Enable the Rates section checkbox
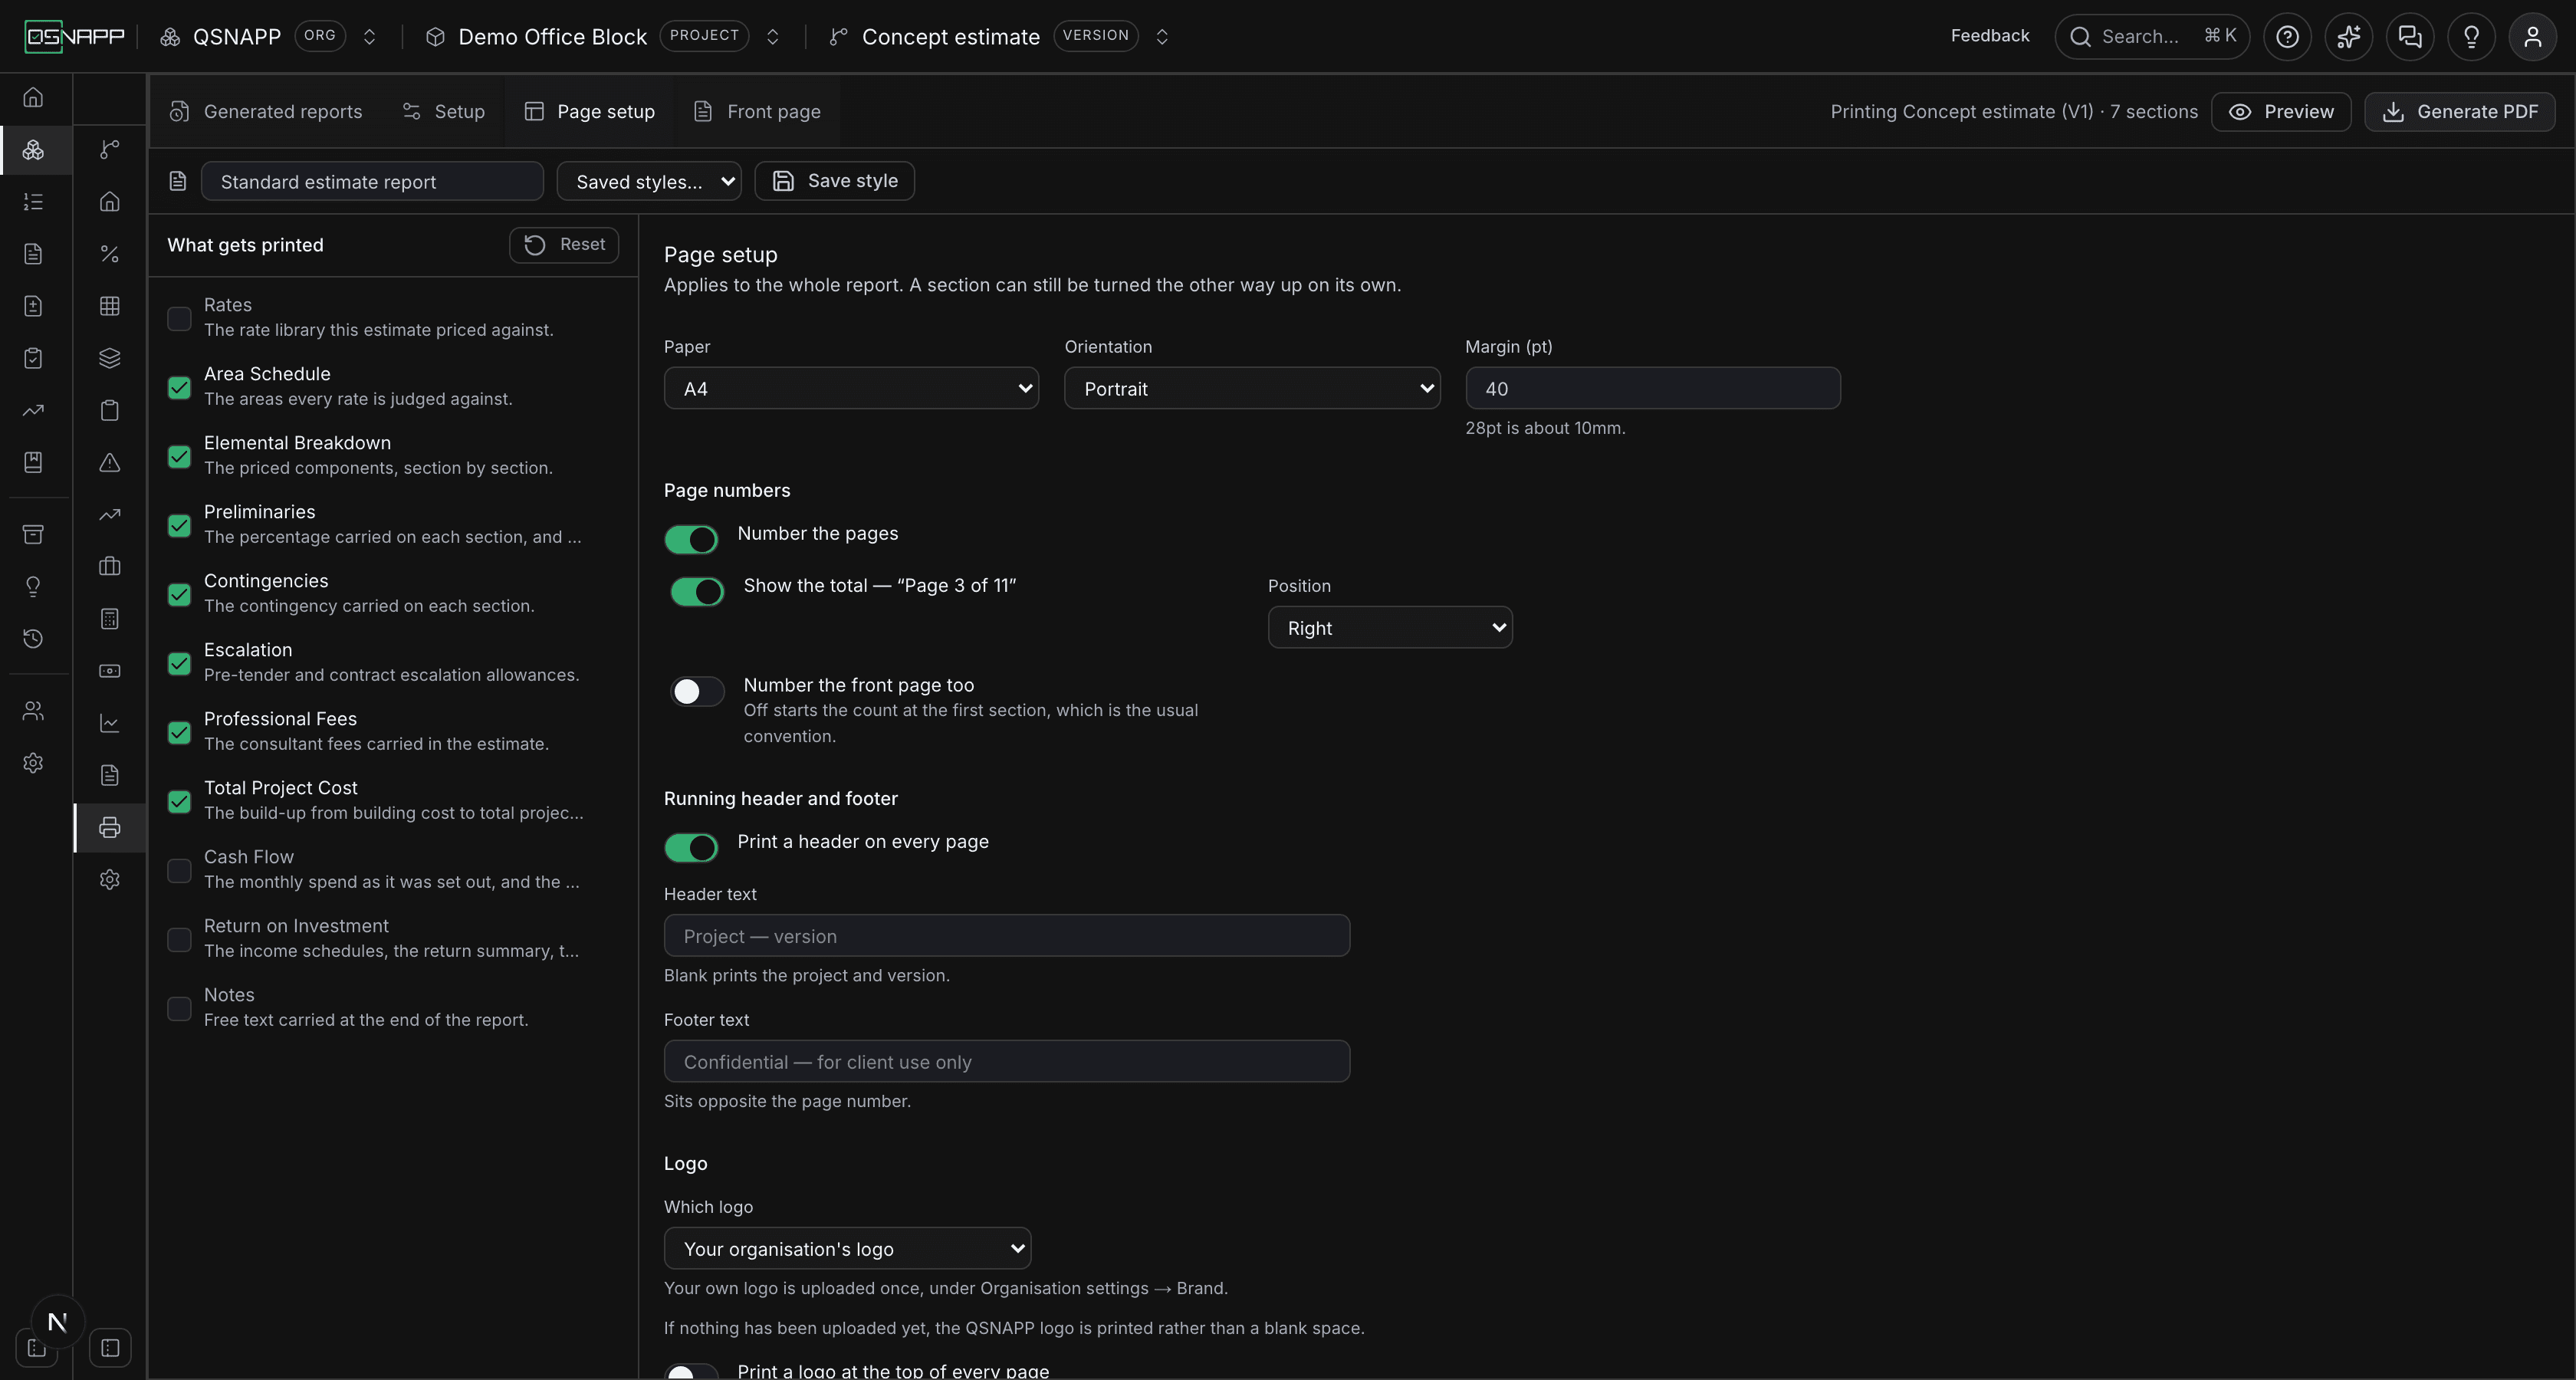Screen dimensions: 2576x1380 (179, 318)
